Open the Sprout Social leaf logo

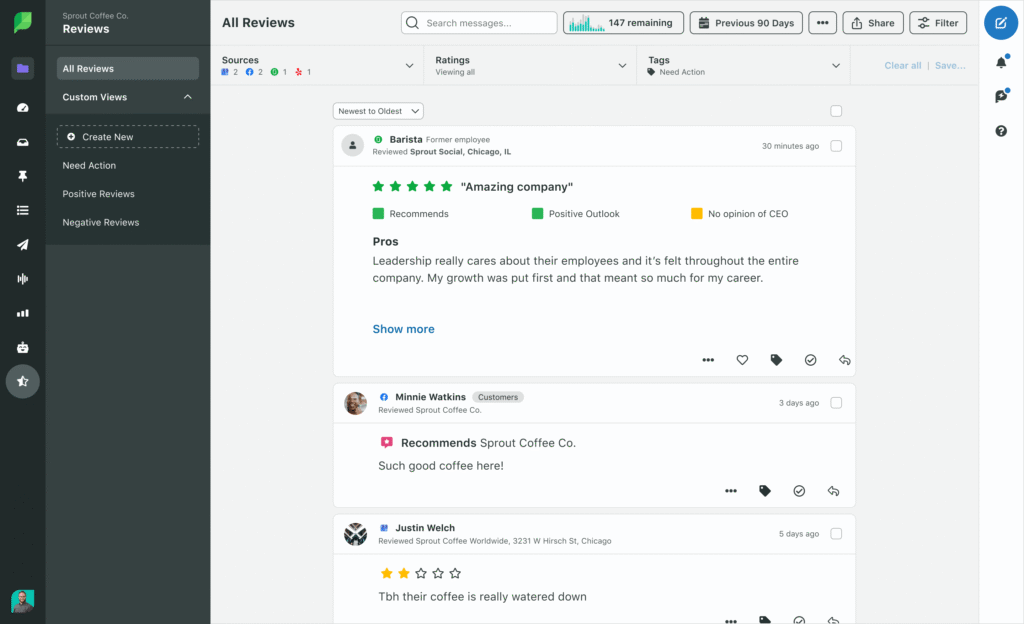(x=23, y=22)
